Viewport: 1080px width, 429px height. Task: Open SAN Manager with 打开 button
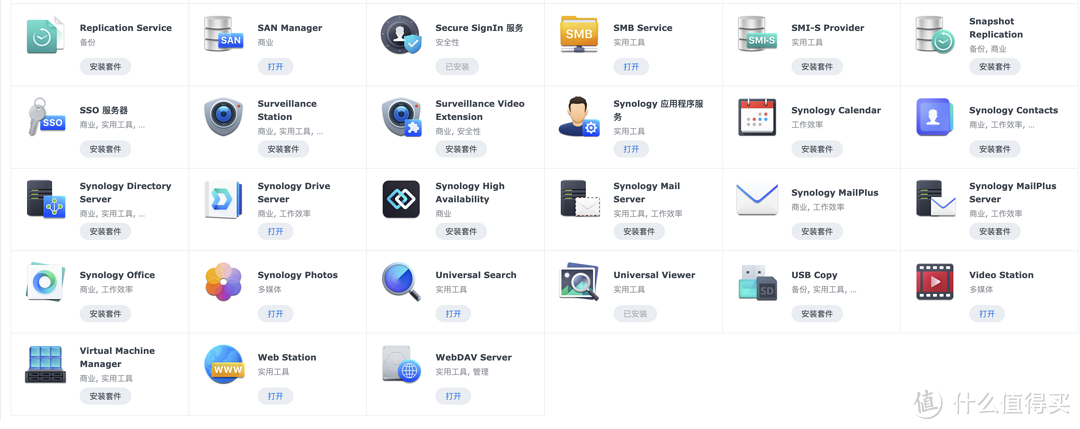[x=276, y=67]
